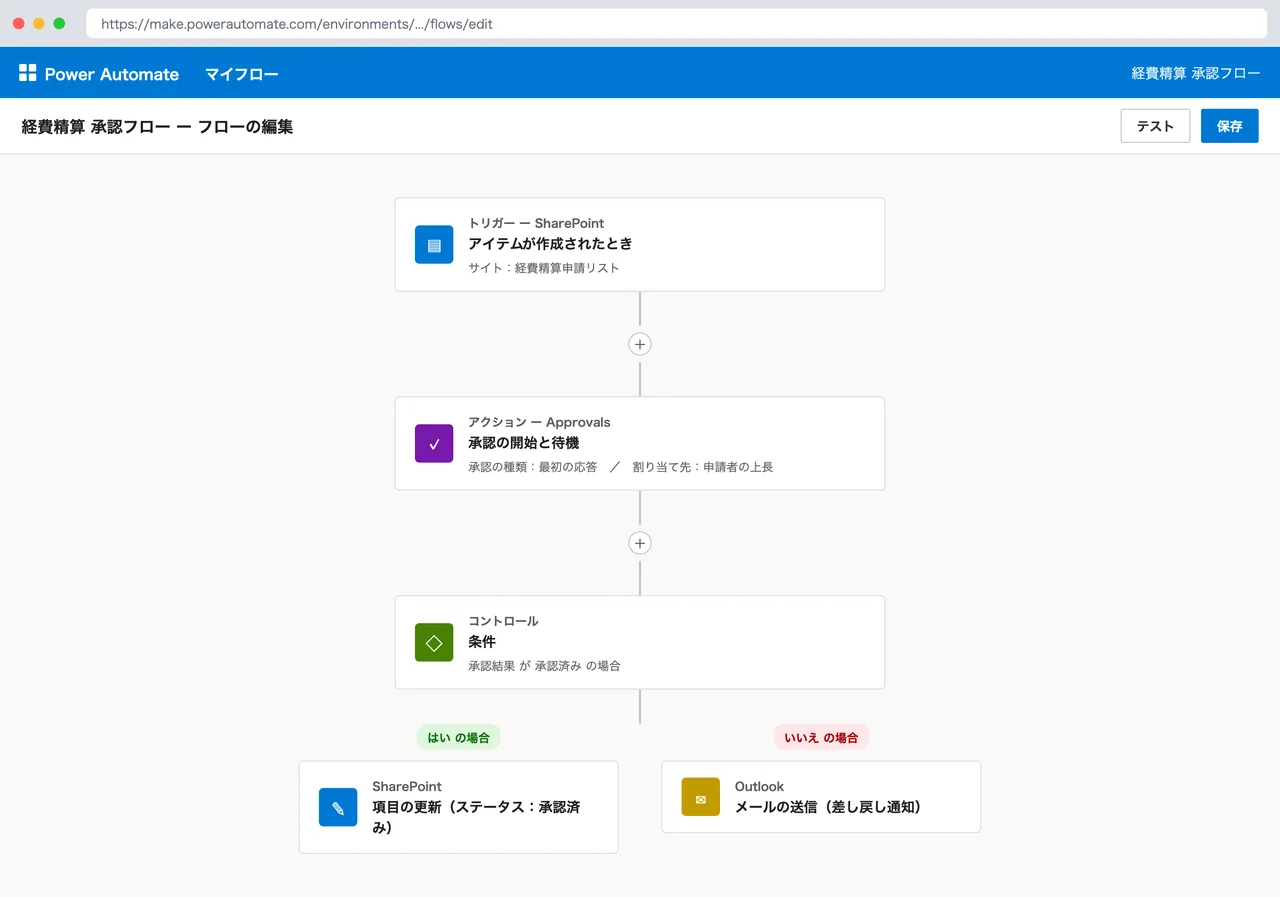The height and width of the screenshot is (897, 1280).
Task: Add step after 承認の開始と待機
Action: pos(640,543)
